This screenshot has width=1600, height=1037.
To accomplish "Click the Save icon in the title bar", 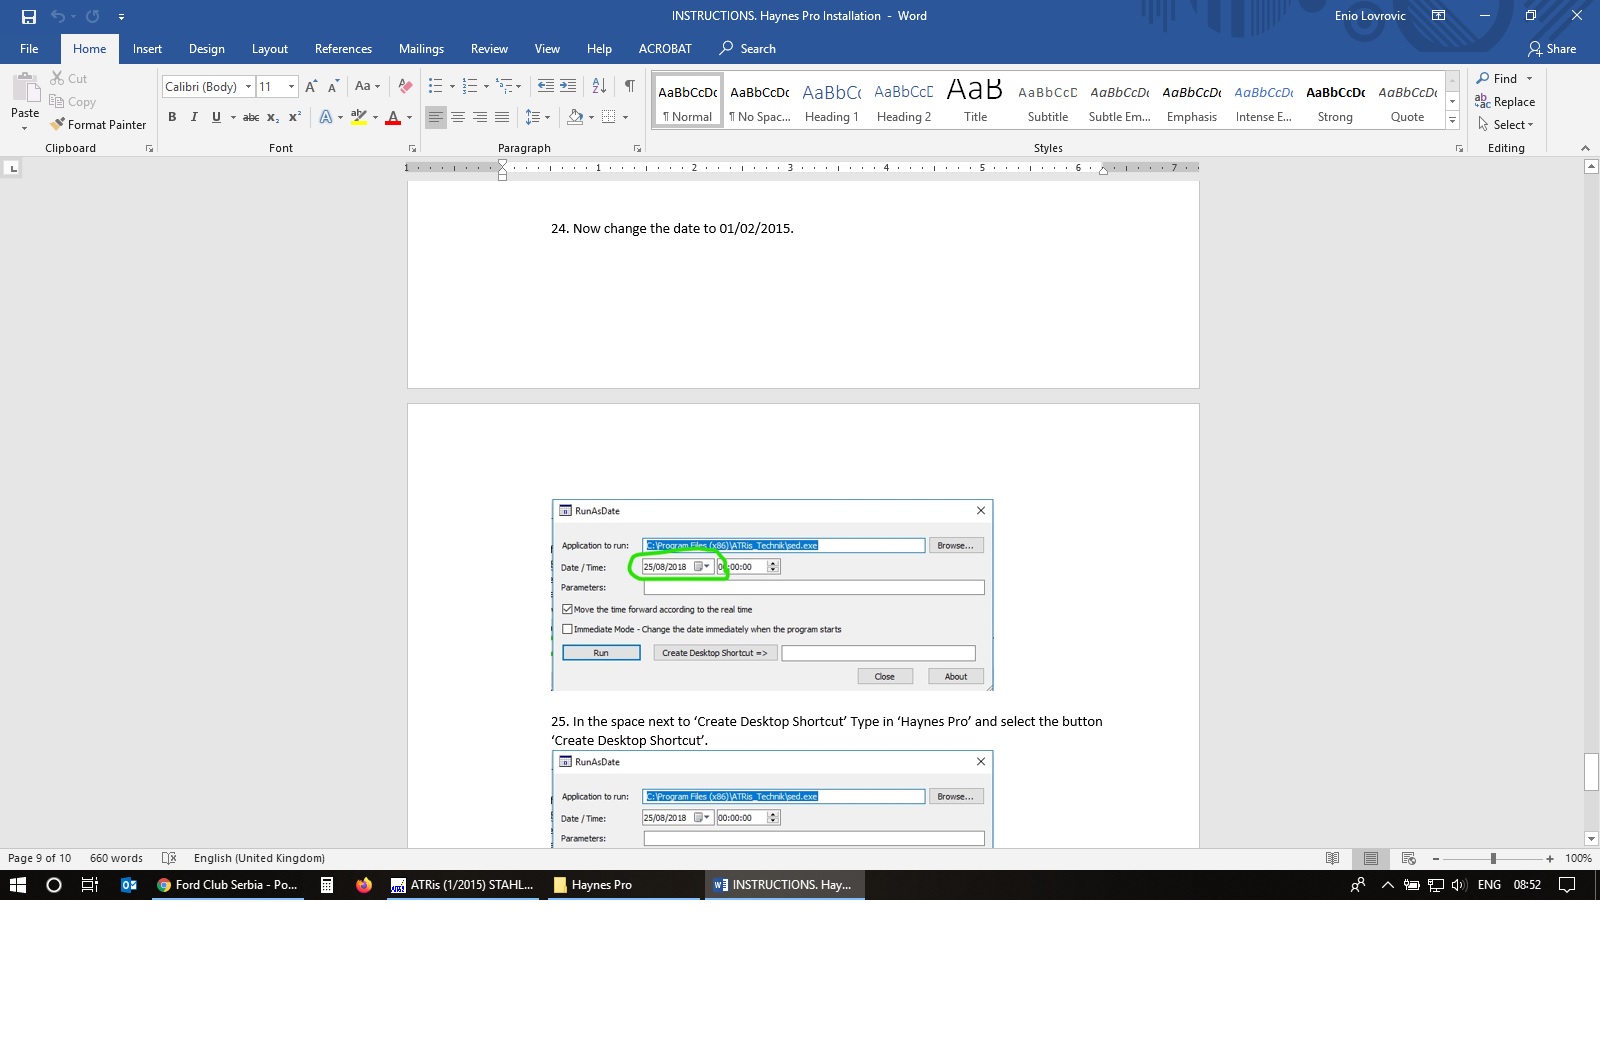I will 29,16.
